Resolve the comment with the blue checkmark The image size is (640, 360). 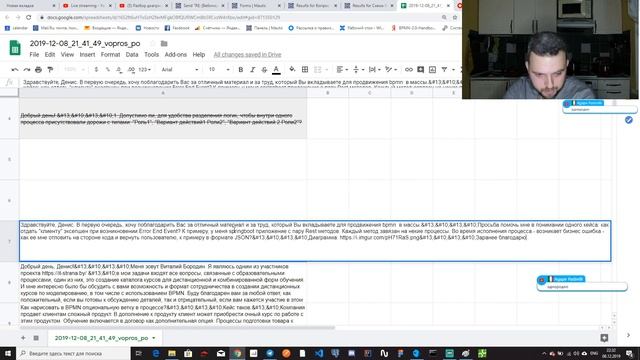click(629, 120)
